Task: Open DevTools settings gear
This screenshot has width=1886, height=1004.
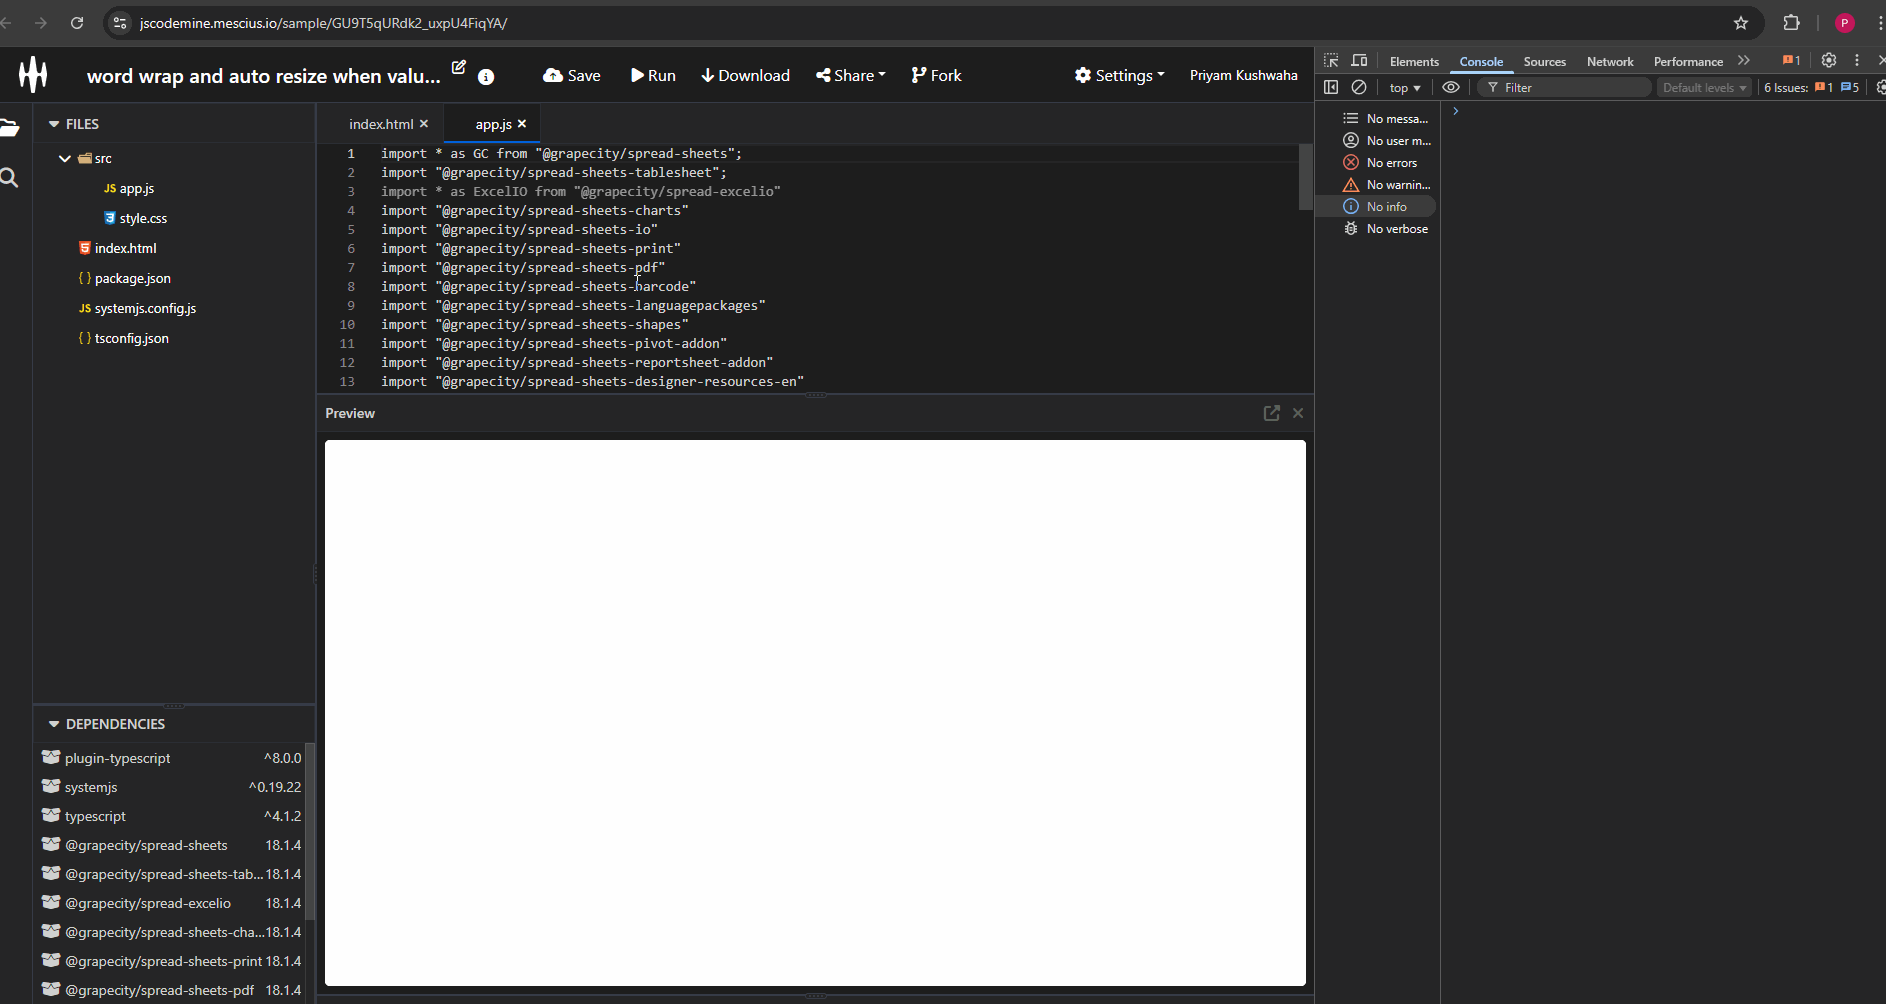Action: point(1829,60)
